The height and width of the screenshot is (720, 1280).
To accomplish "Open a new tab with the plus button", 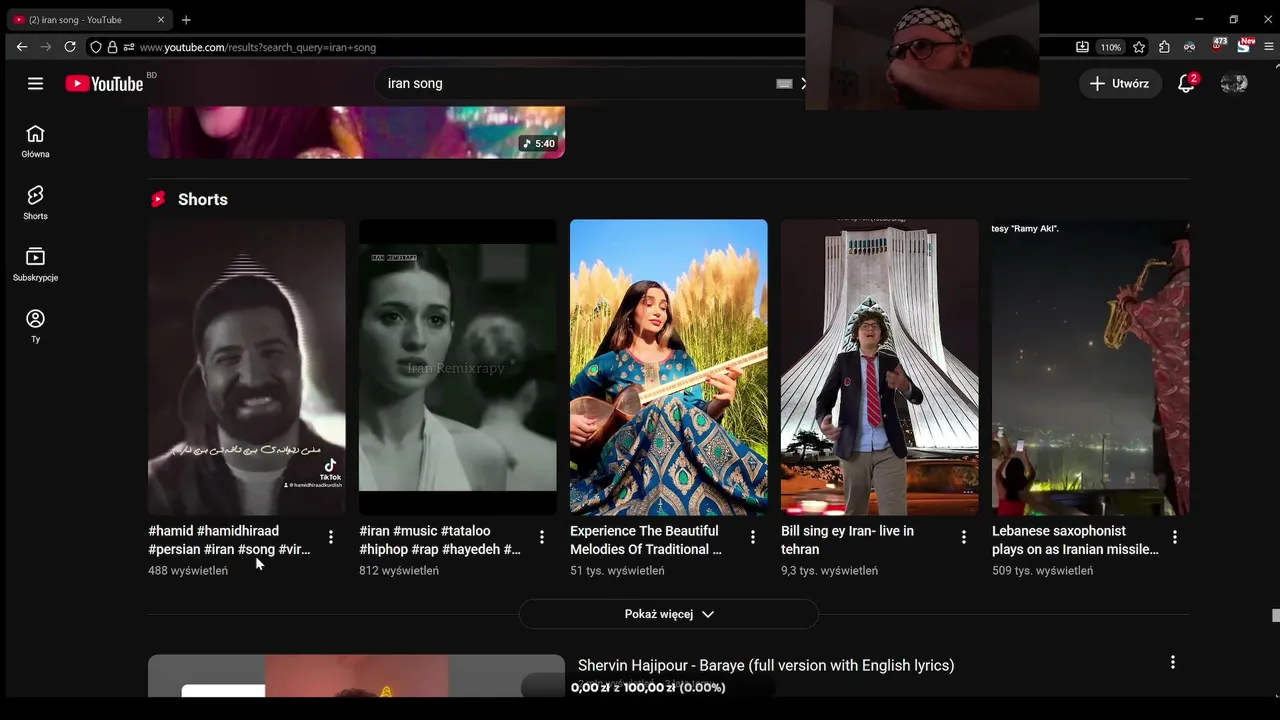I will point(186,19).
